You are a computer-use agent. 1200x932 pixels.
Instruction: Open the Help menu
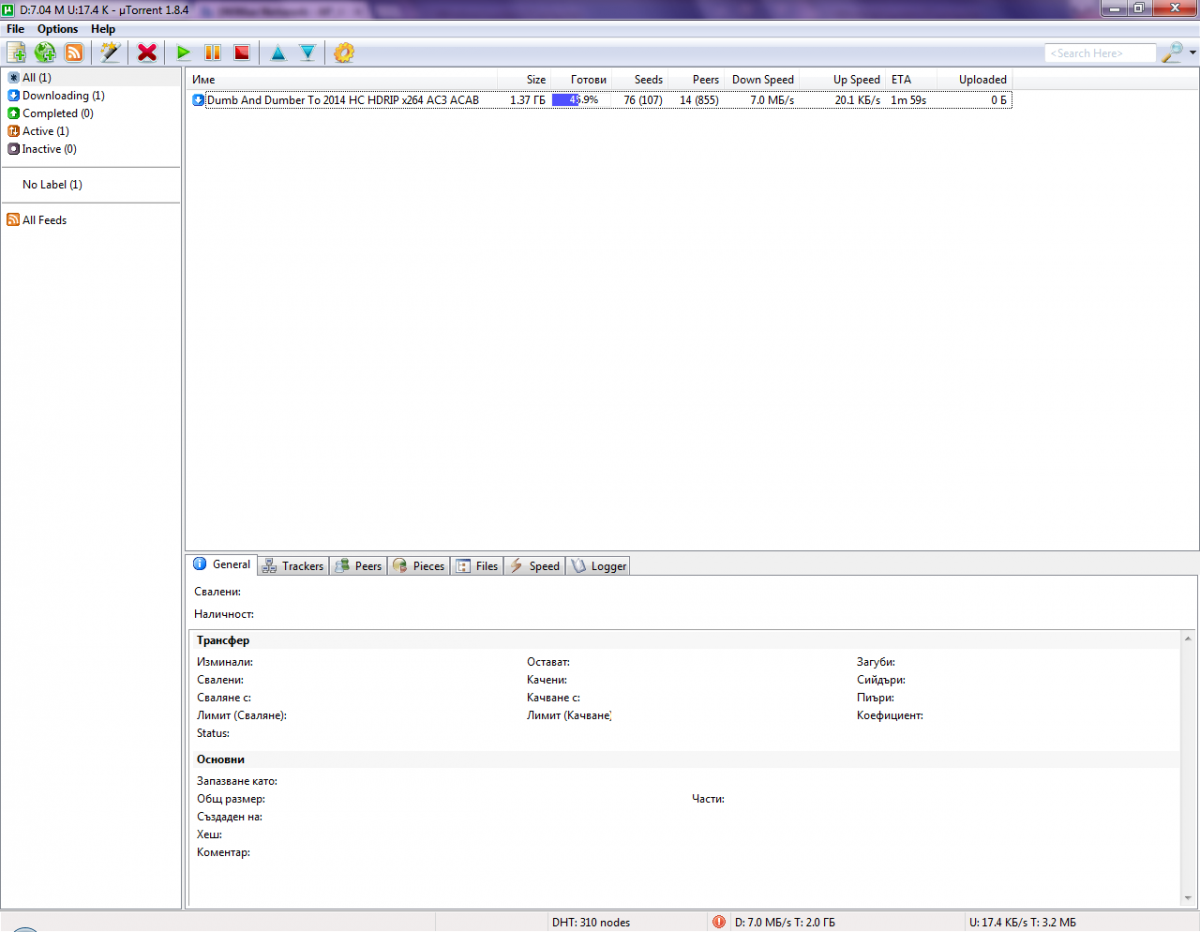click(103, 29)
